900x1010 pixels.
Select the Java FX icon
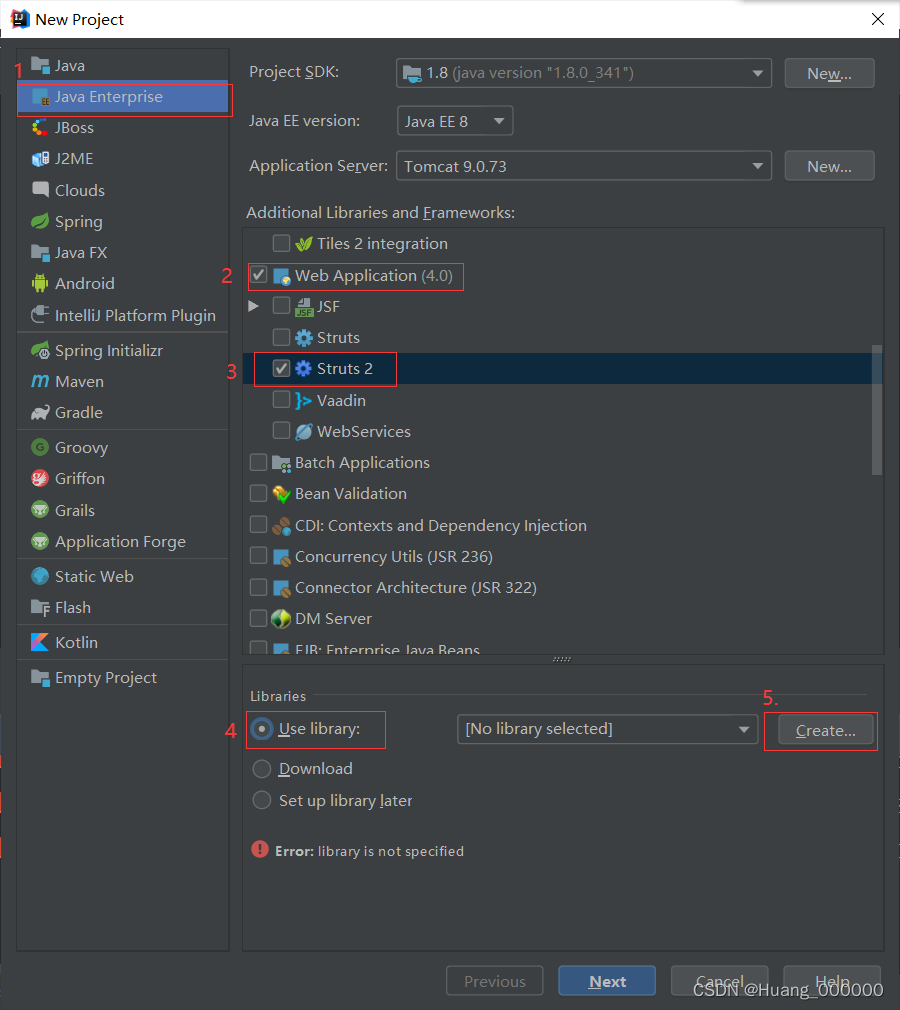[x=40, y=252]
